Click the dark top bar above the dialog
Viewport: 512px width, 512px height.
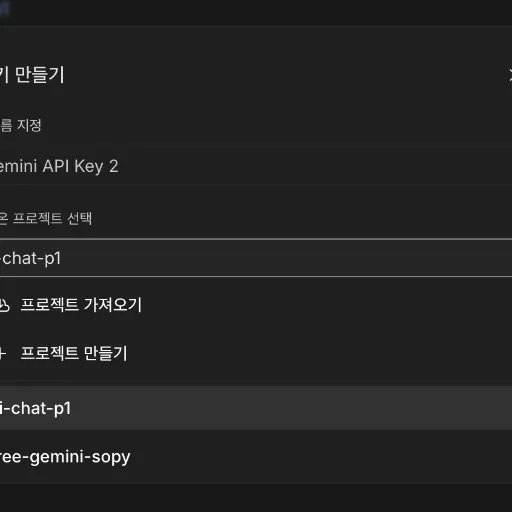pyautogui.click(x=256, y=13)
